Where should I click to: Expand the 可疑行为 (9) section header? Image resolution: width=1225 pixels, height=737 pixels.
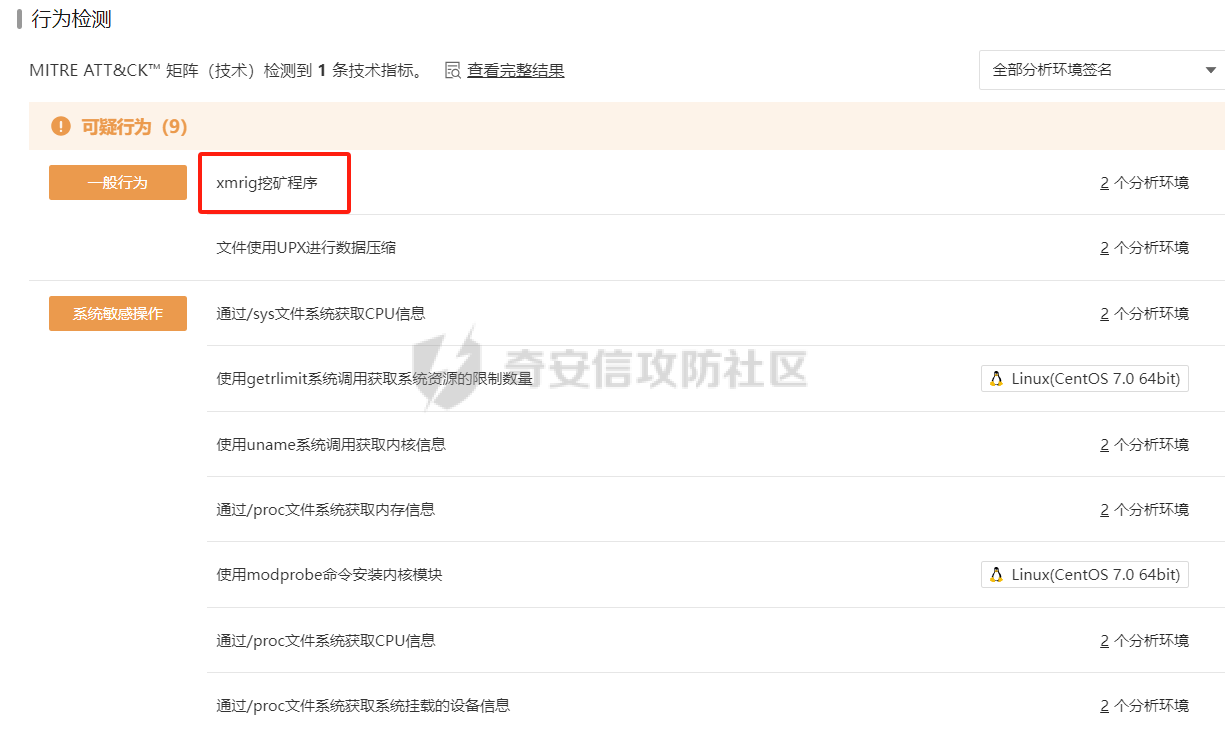[x=134, y=127]
